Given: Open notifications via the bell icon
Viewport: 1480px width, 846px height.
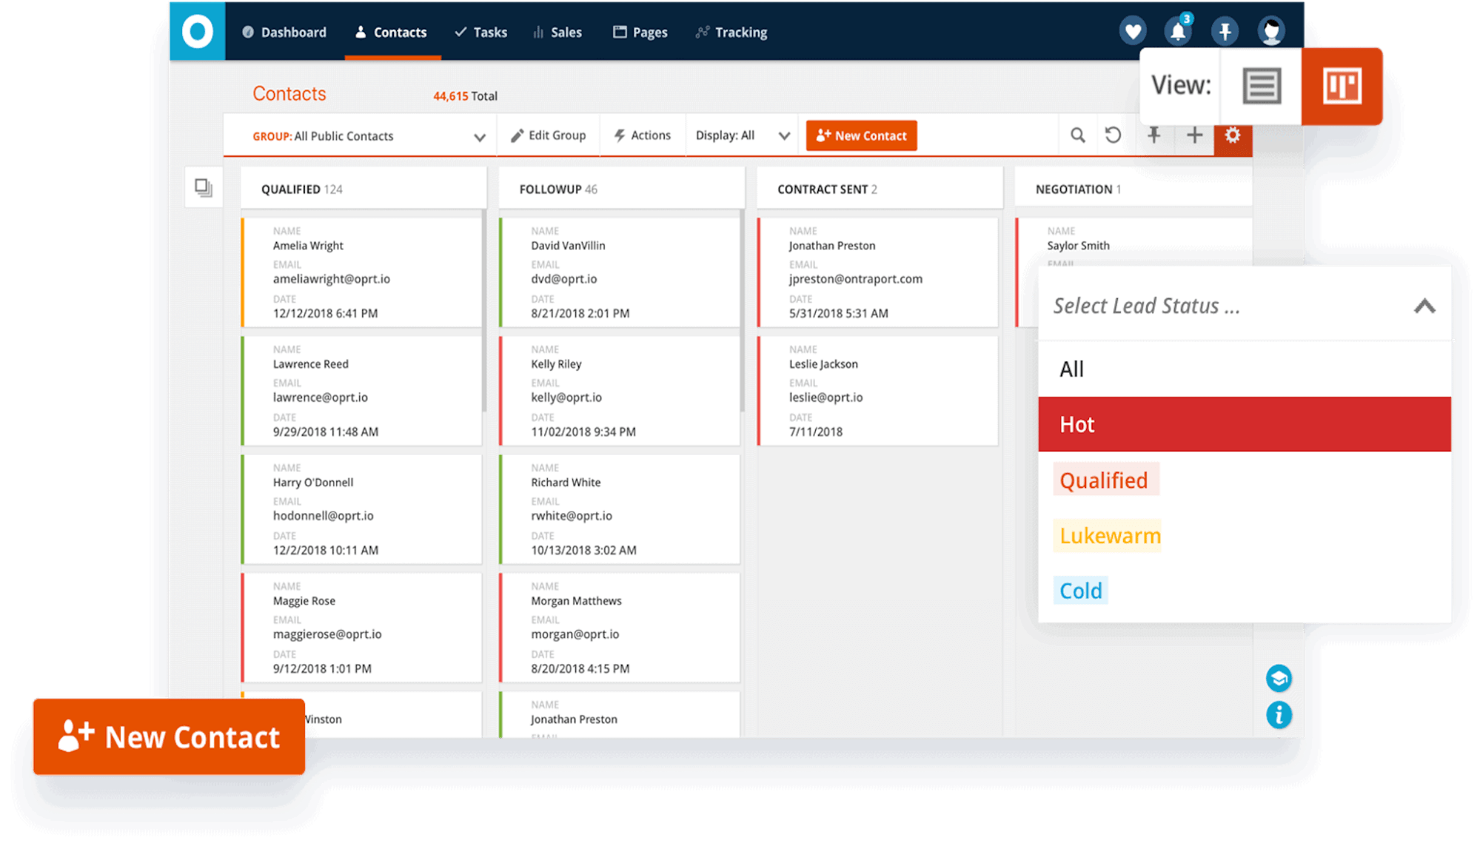Looking at the screenshot, I should [1177, 30].
